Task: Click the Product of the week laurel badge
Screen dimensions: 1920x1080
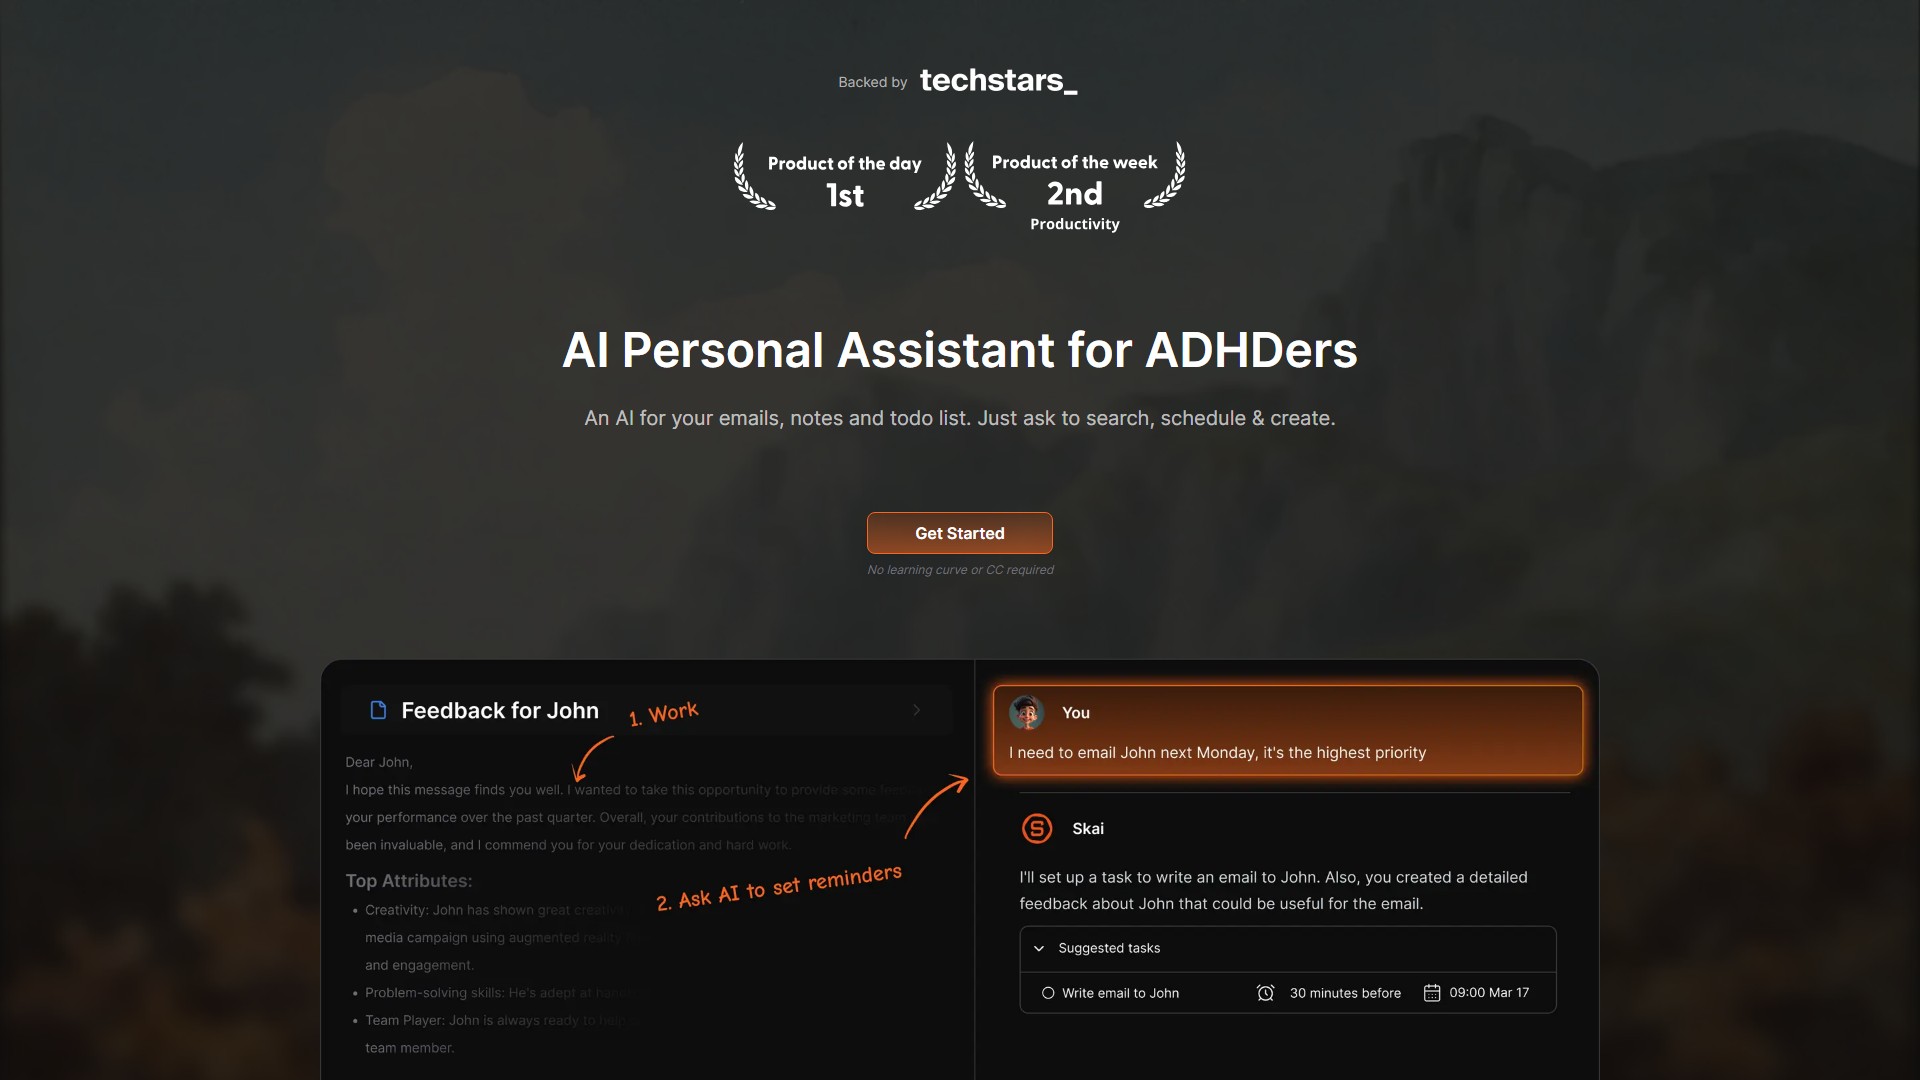Action: [1075, 187]
